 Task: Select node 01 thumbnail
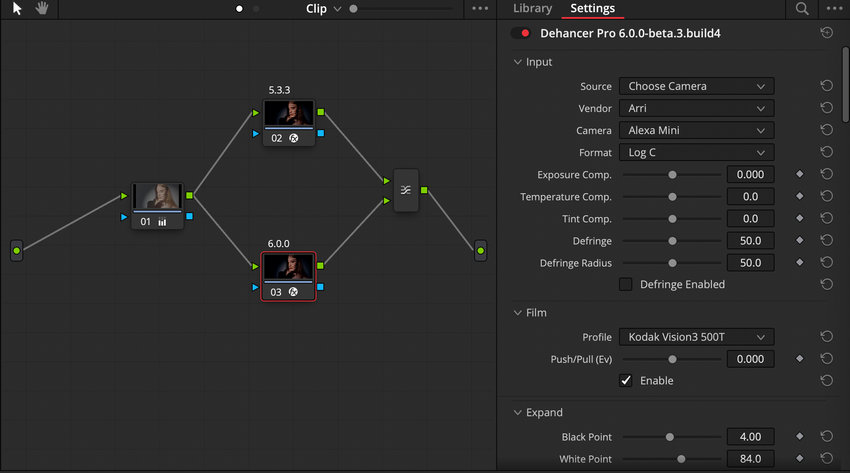pyautogui.click(x=157, y=196)
